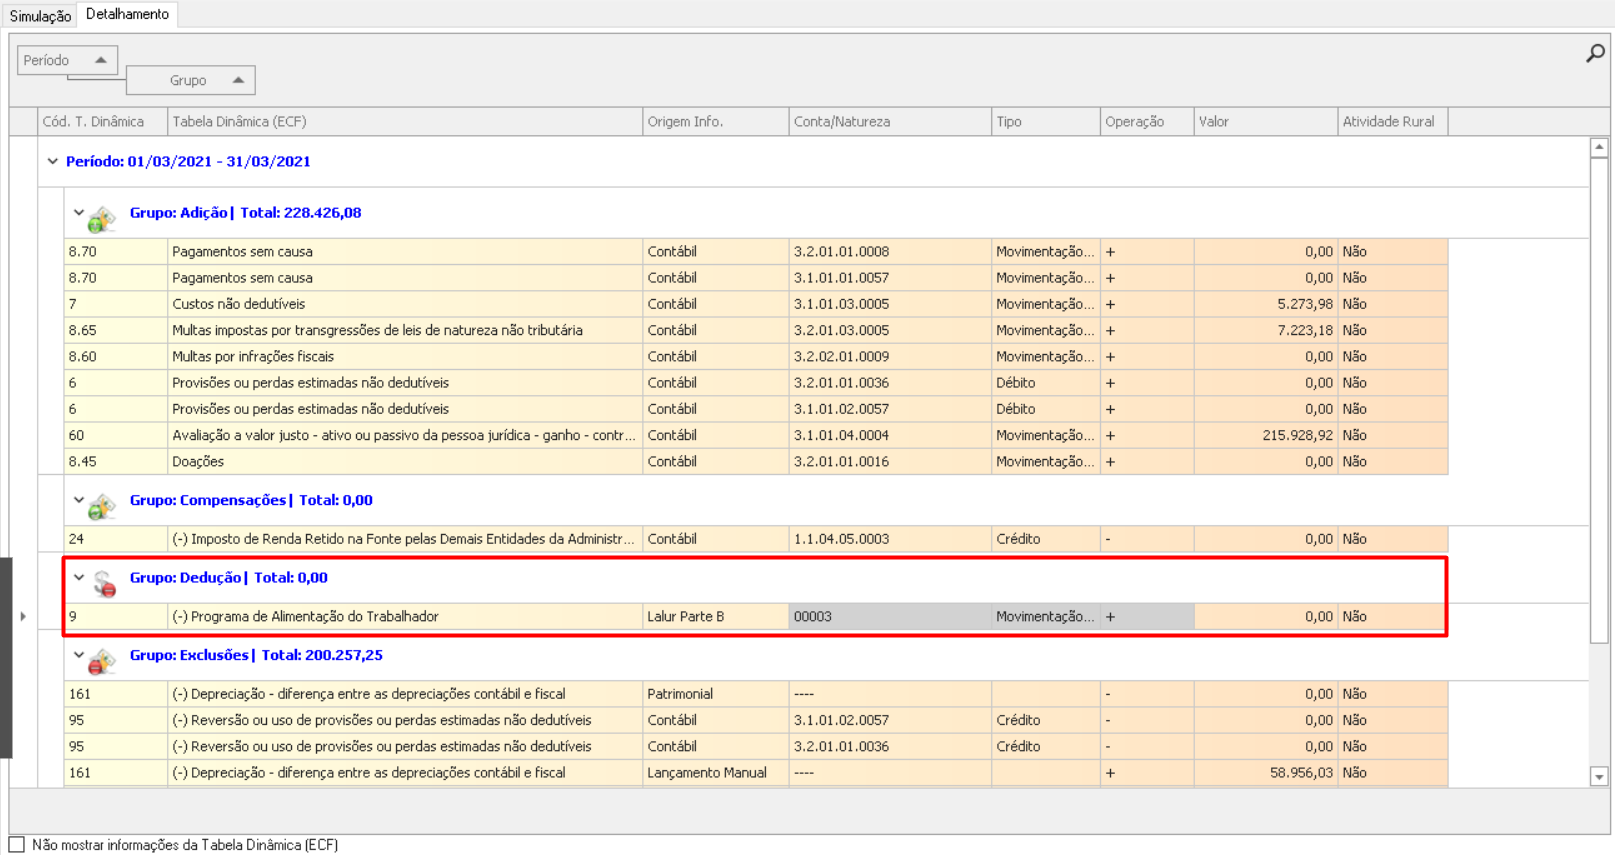Viewport: 1615px width, 855px height.
Task: Click value cell 7.223,18
Action: pos(1266,330)
